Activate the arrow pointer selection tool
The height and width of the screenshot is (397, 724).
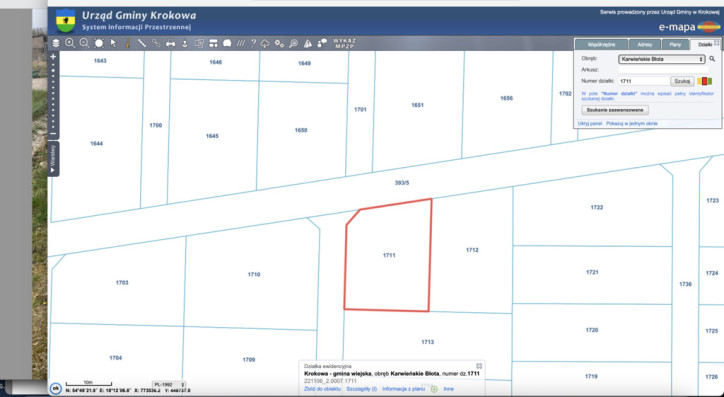tap(114, 43)
